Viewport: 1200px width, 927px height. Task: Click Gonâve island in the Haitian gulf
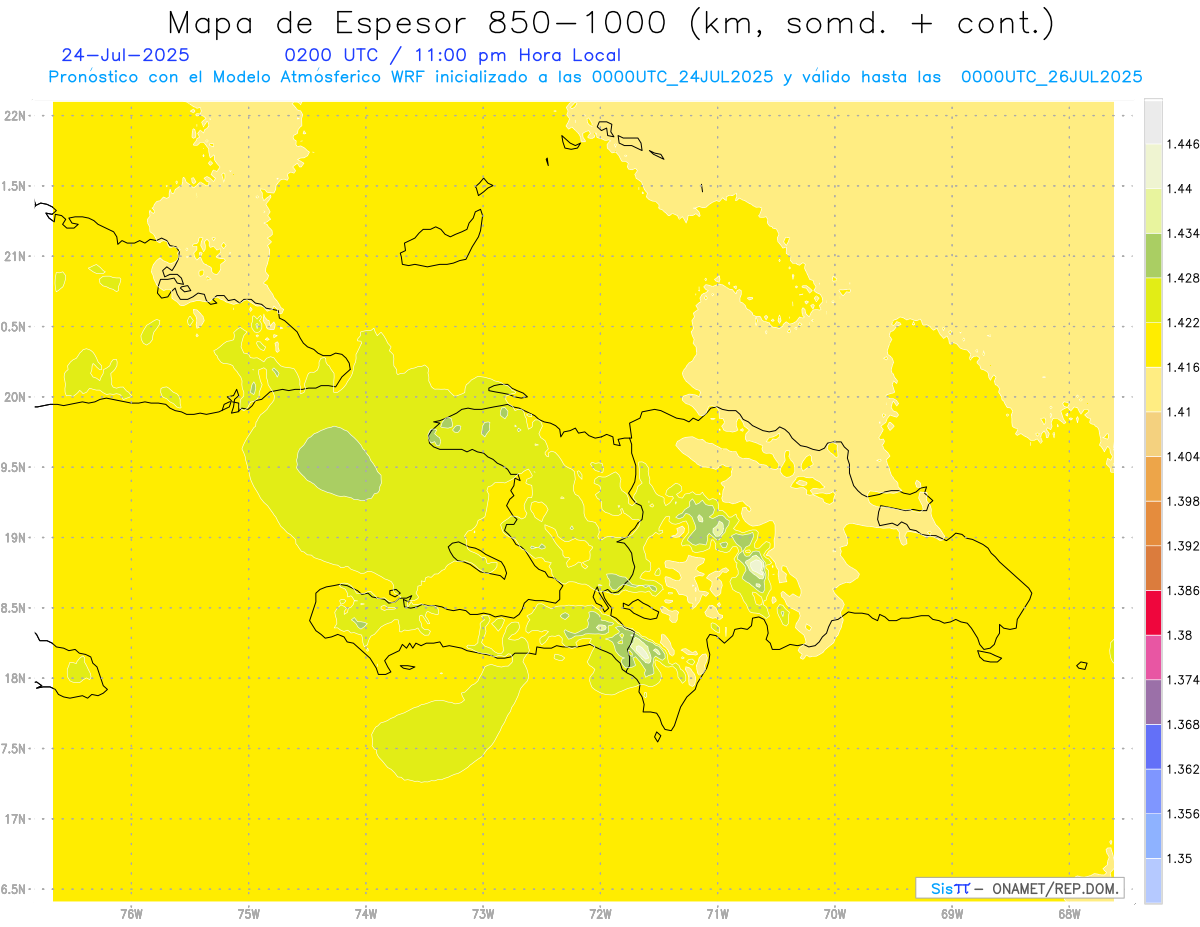[x=476, y=558]
